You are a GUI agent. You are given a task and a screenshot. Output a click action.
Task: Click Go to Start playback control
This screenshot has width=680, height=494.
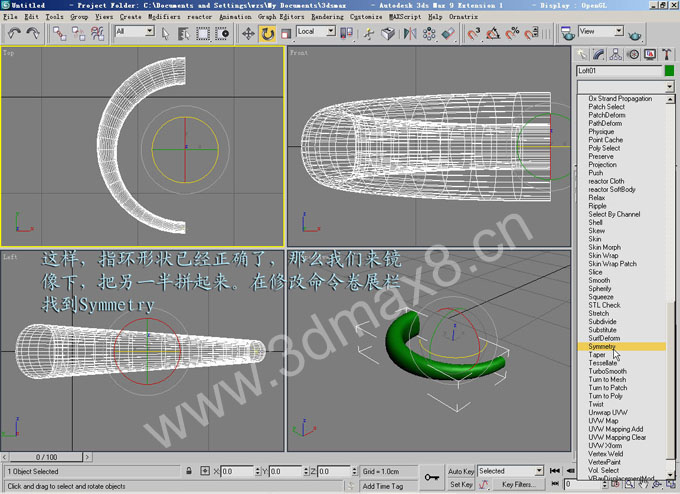click(x=555, y=471)
